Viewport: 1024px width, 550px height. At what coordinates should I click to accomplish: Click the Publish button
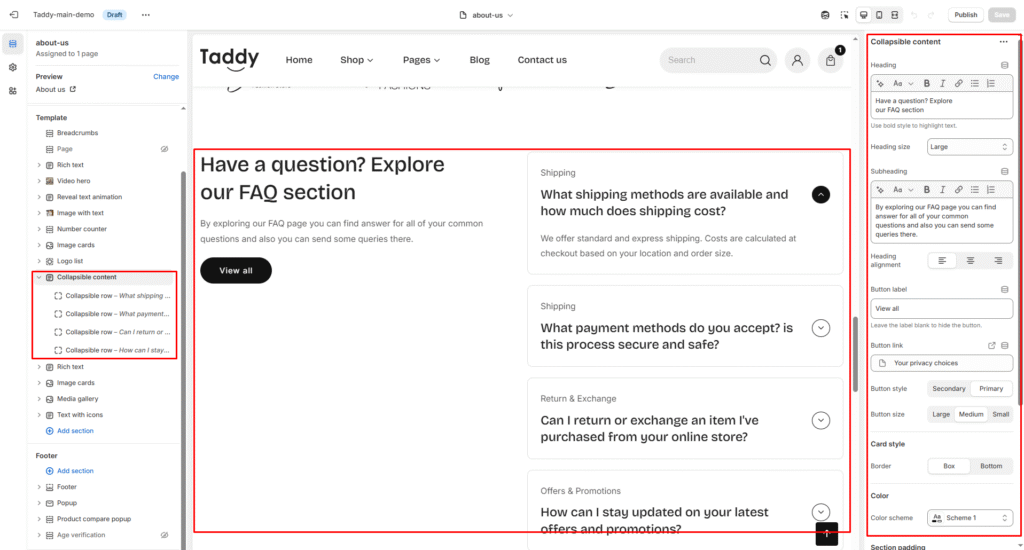(x=965, y=15)
